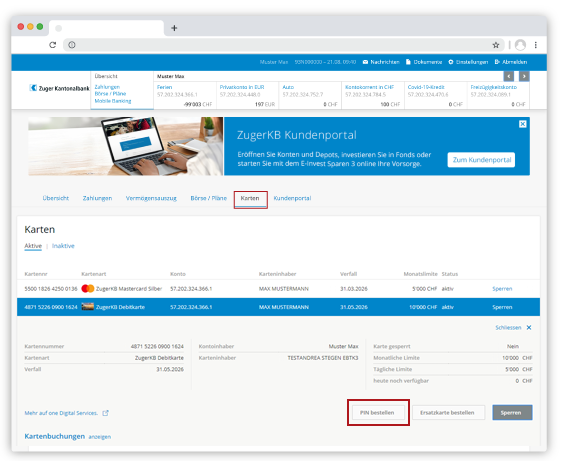The height and width of the screenshot is (461, 574).
Task: Open Nachrichten in the top bar
Action: [381, 62]
